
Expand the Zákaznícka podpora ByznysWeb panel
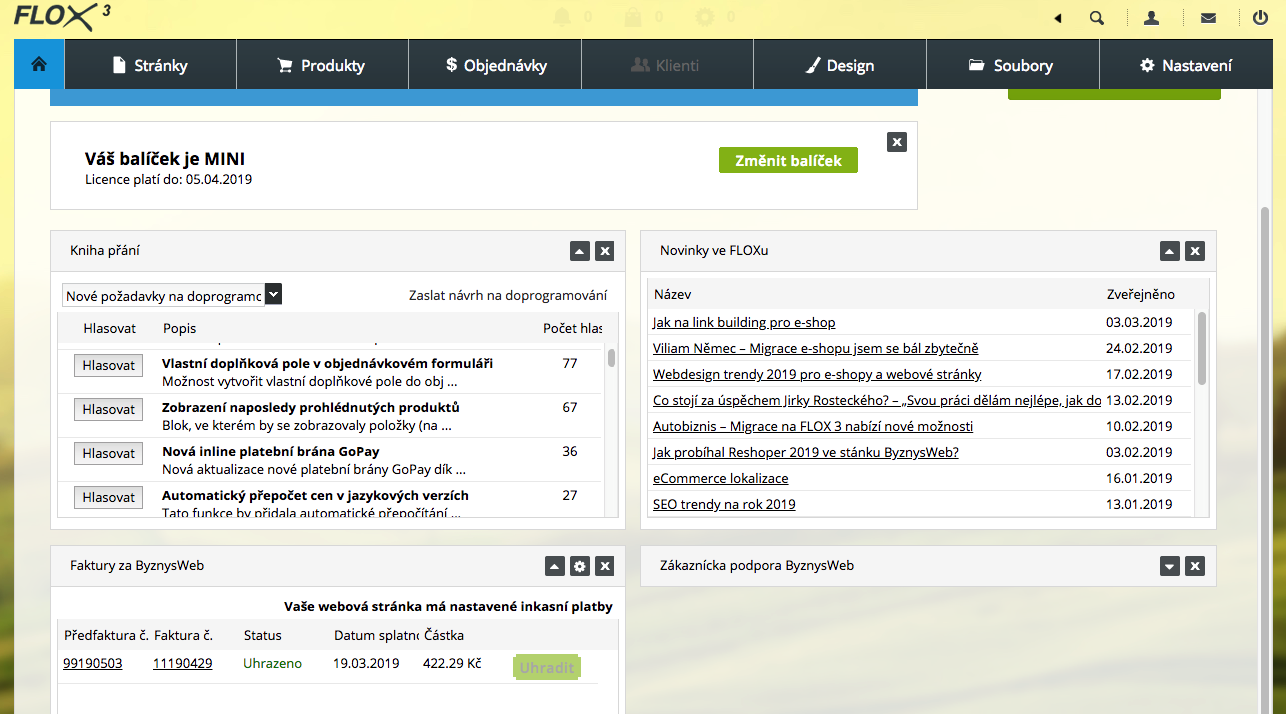tap(1170, 567)
